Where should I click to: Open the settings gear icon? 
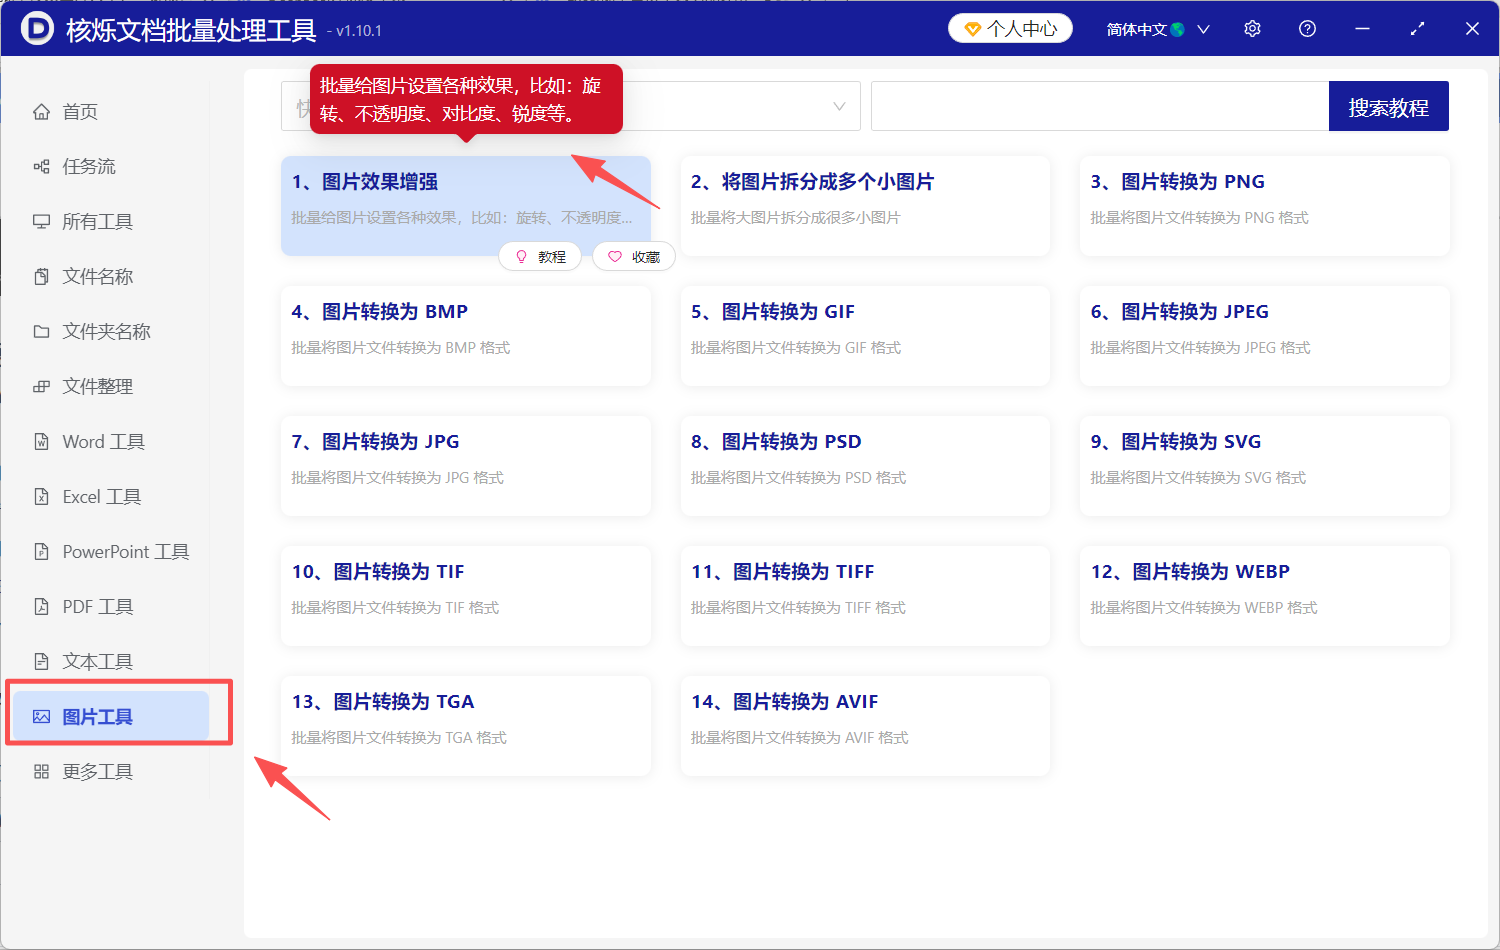point(1252,28)
